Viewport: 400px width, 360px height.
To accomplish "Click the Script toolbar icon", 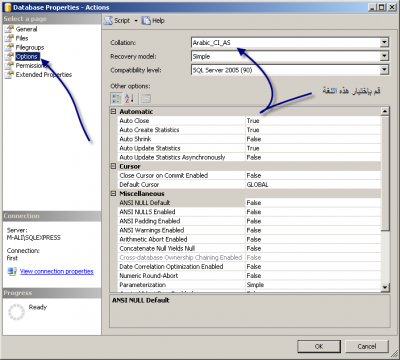I will [x=108, y=21].
